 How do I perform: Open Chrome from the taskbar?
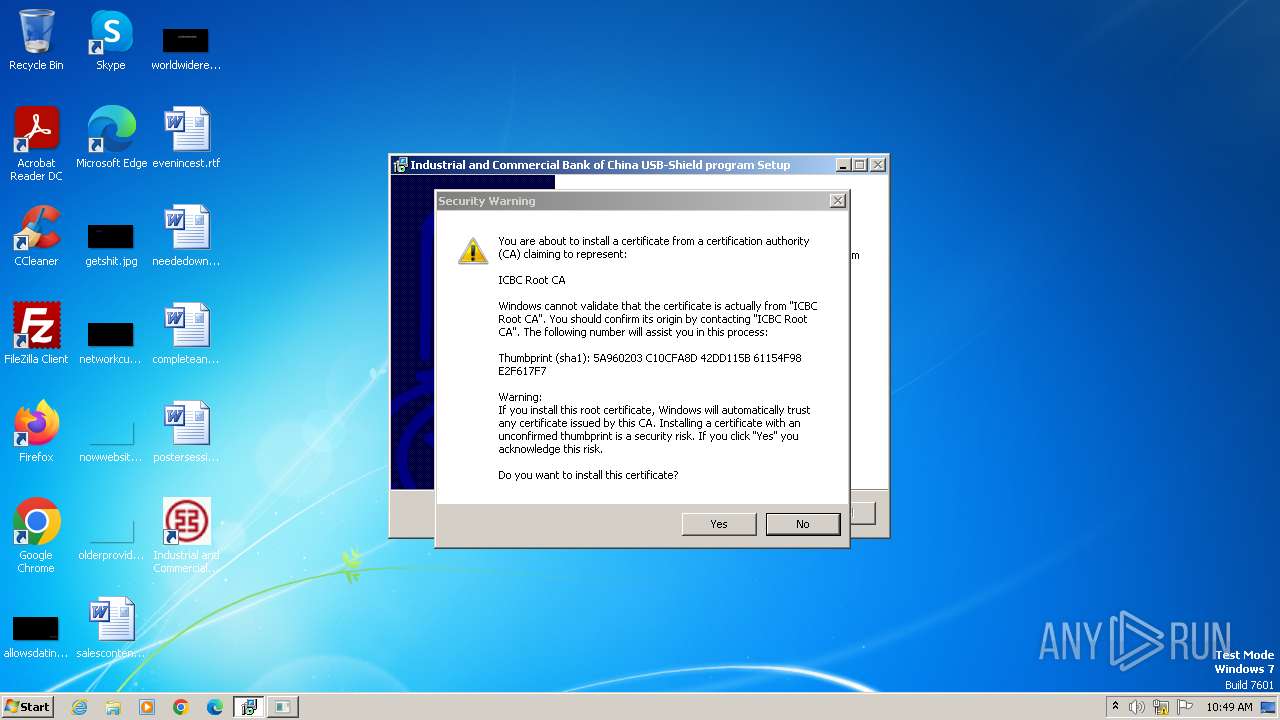pos(181,707)
